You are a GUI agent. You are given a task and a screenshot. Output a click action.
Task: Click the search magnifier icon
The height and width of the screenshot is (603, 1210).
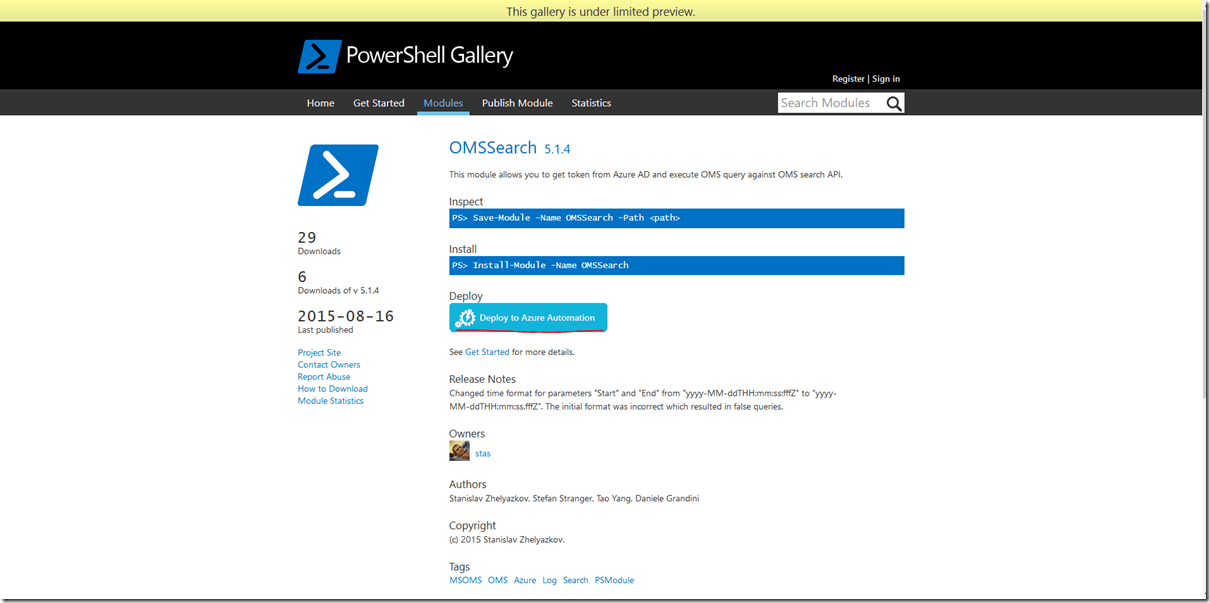click(x=893, y=103)
